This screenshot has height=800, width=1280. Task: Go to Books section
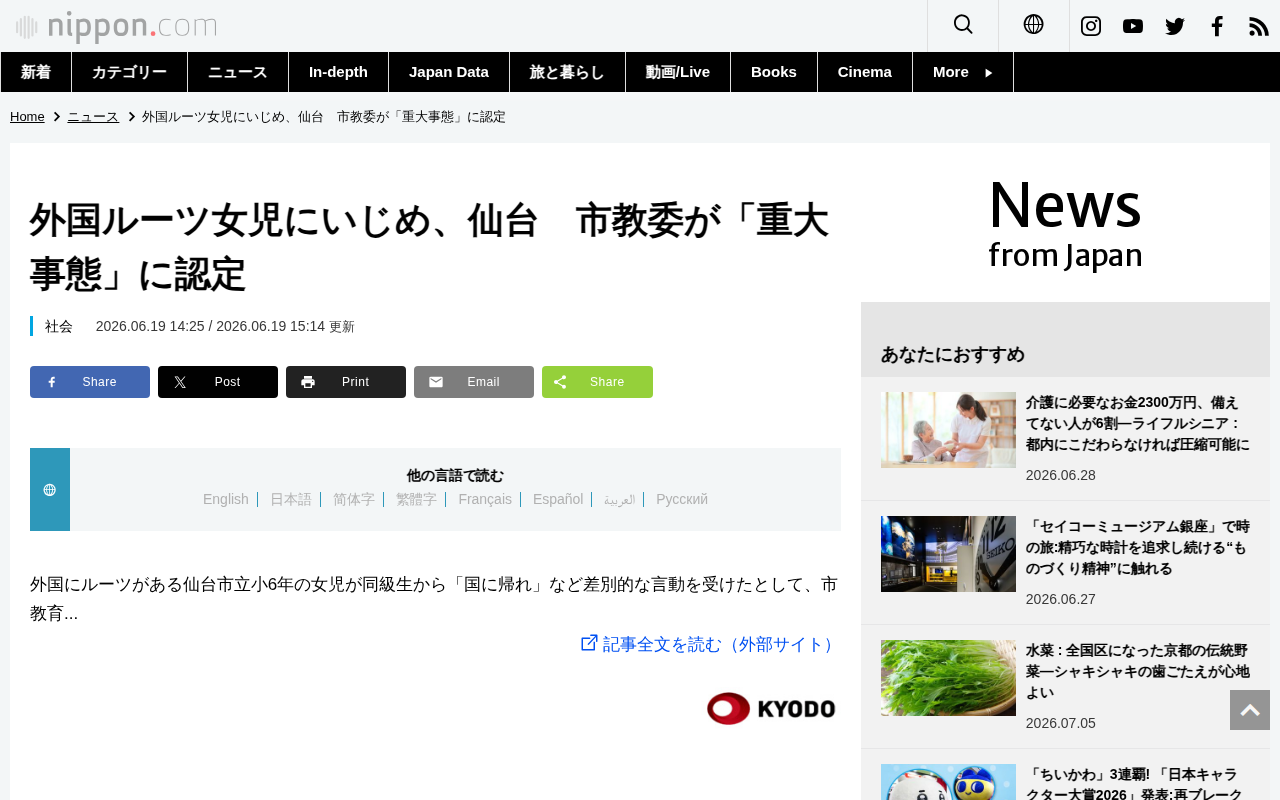pyautogui.click(x=774, y=72)
